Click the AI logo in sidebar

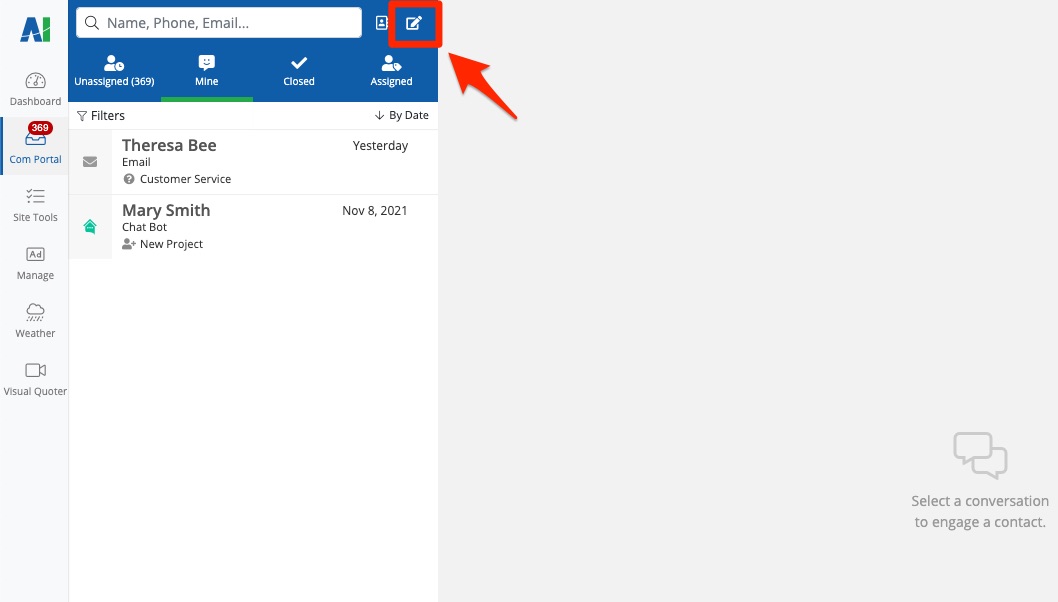pyautogui.click(x=35, y=30)
